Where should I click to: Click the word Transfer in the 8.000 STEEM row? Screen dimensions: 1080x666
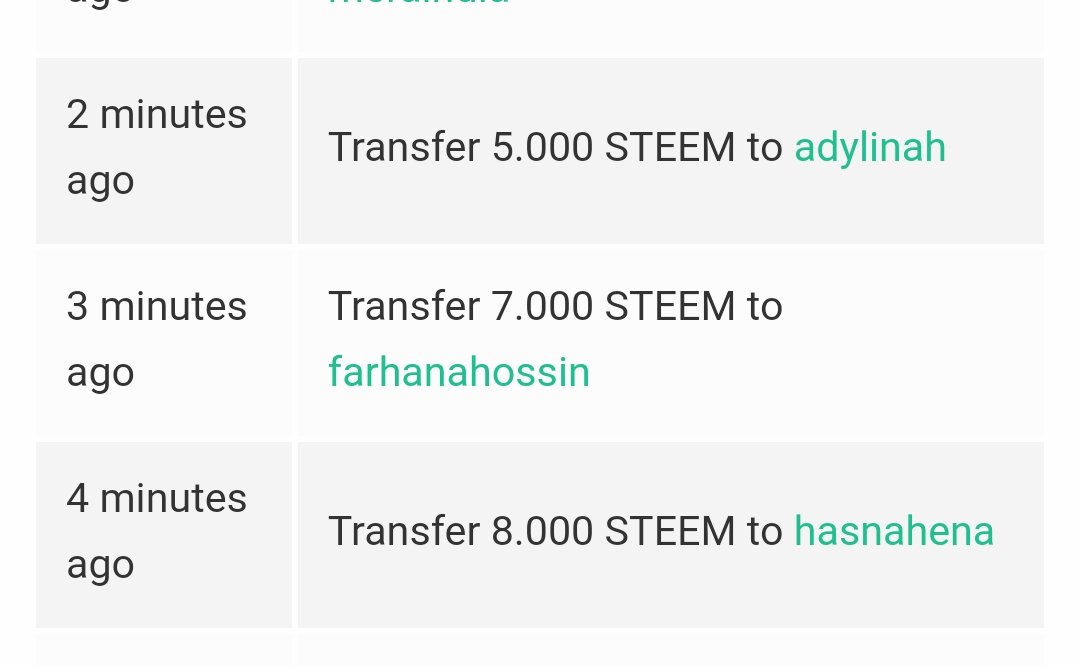pyautogui.click(x=404, y=531)
